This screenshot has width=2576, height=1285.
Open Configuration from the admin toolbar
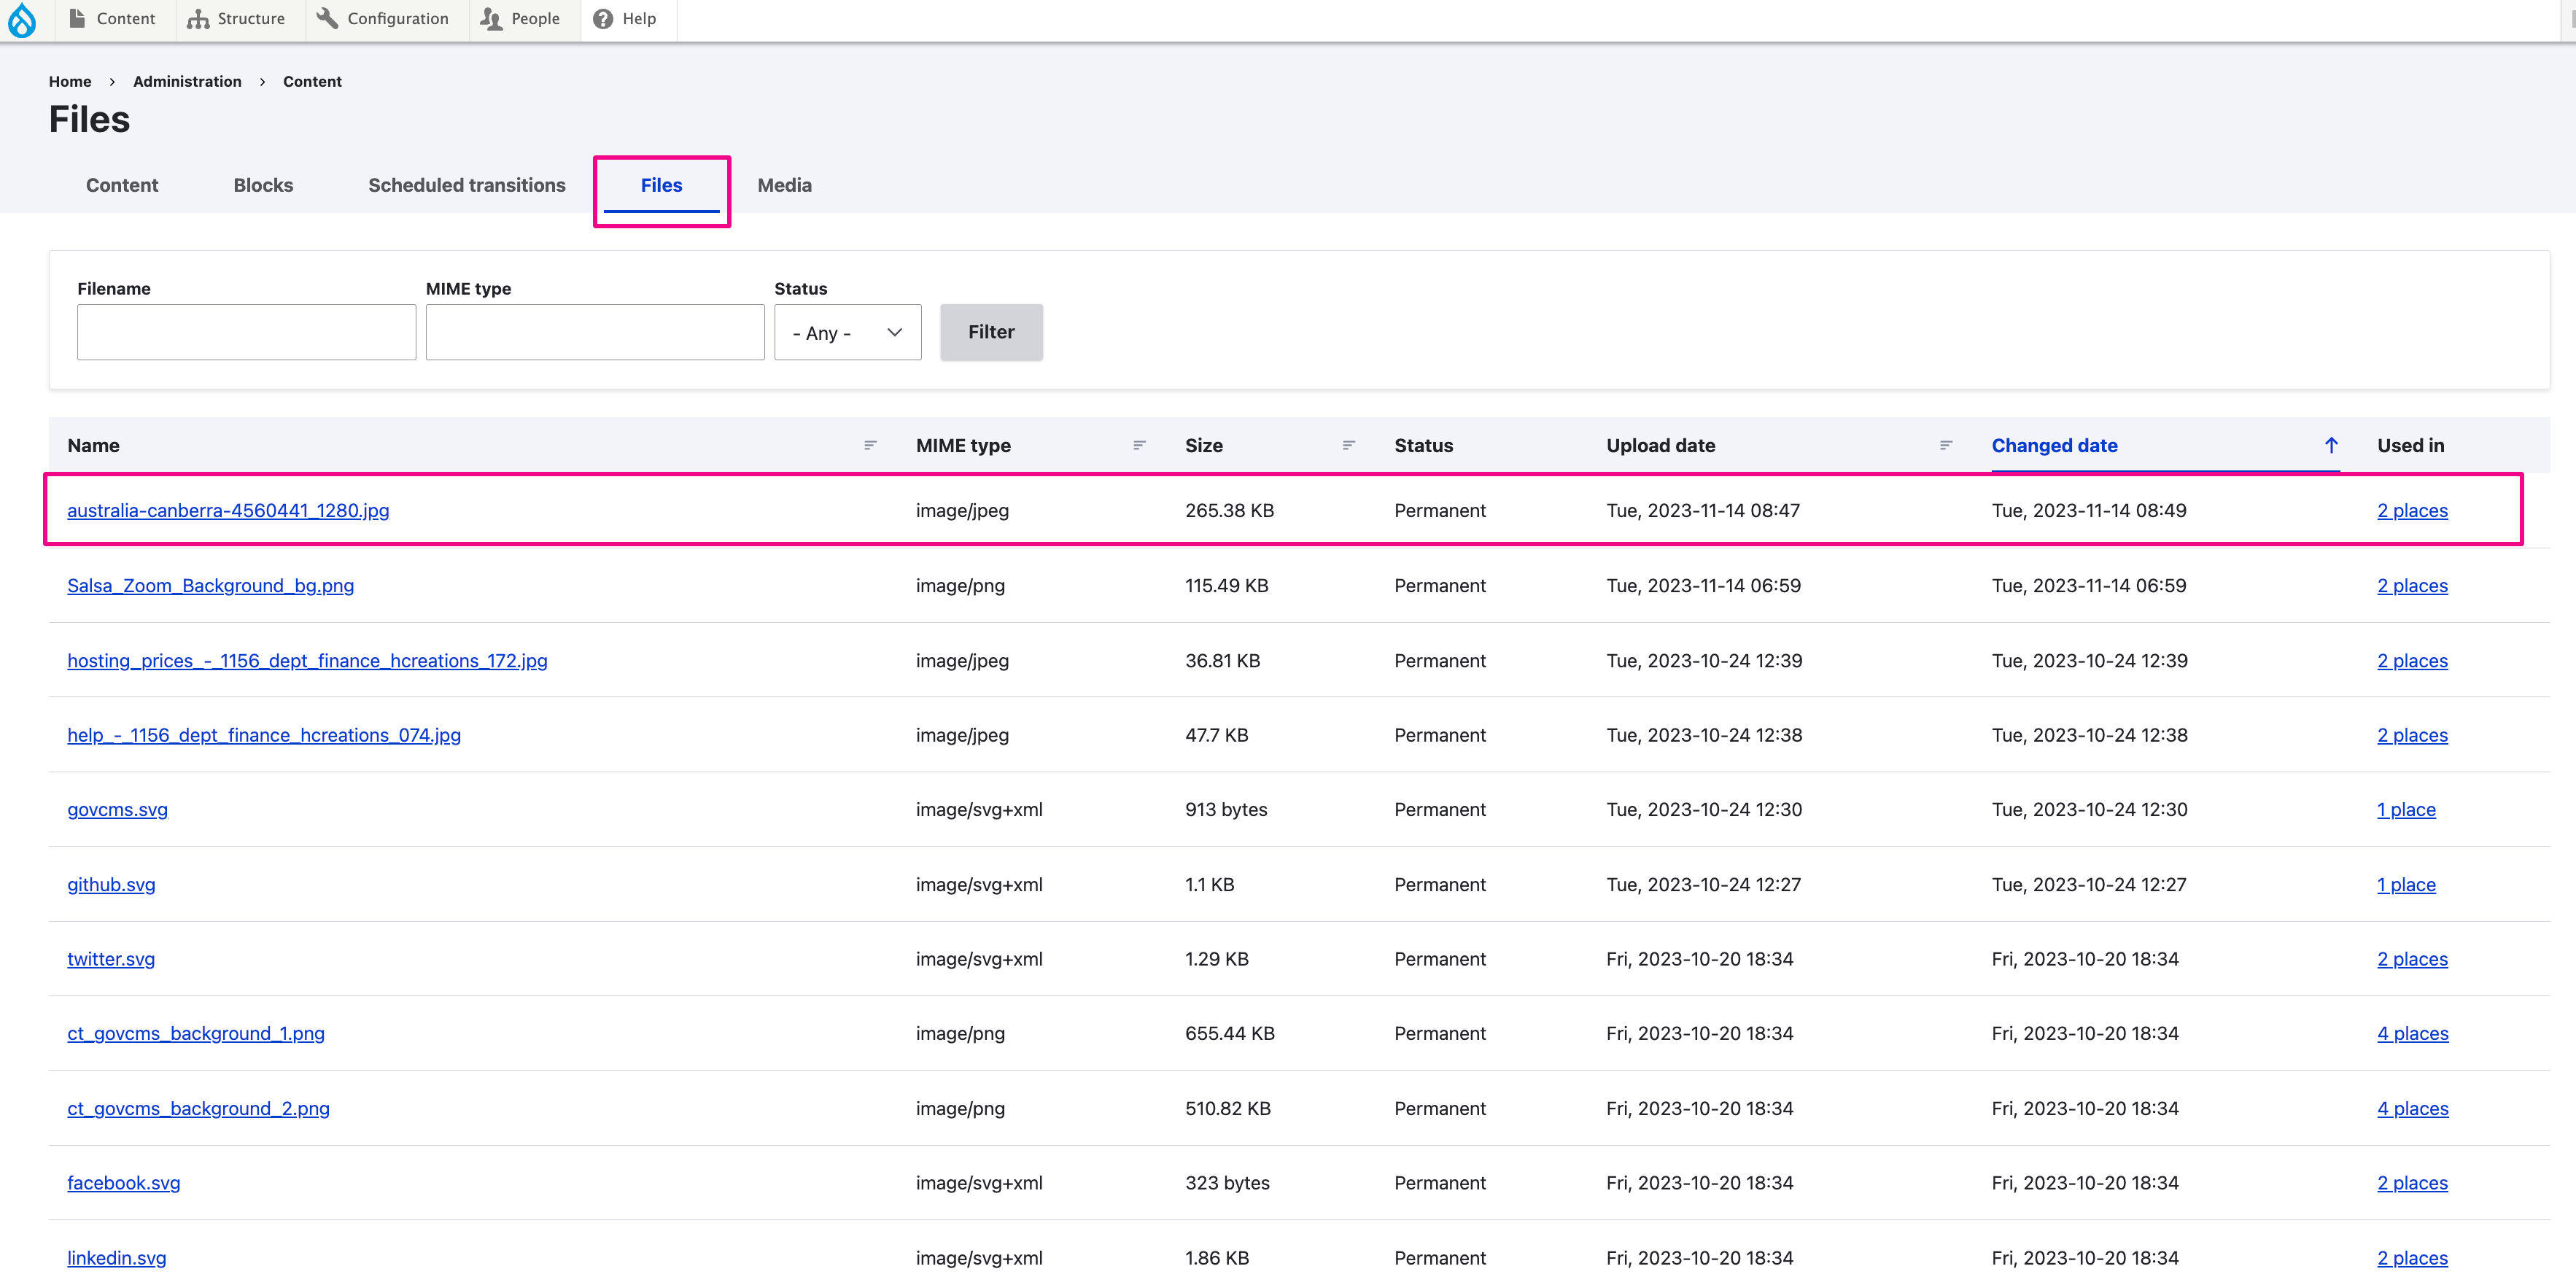(x=383, y=19)
